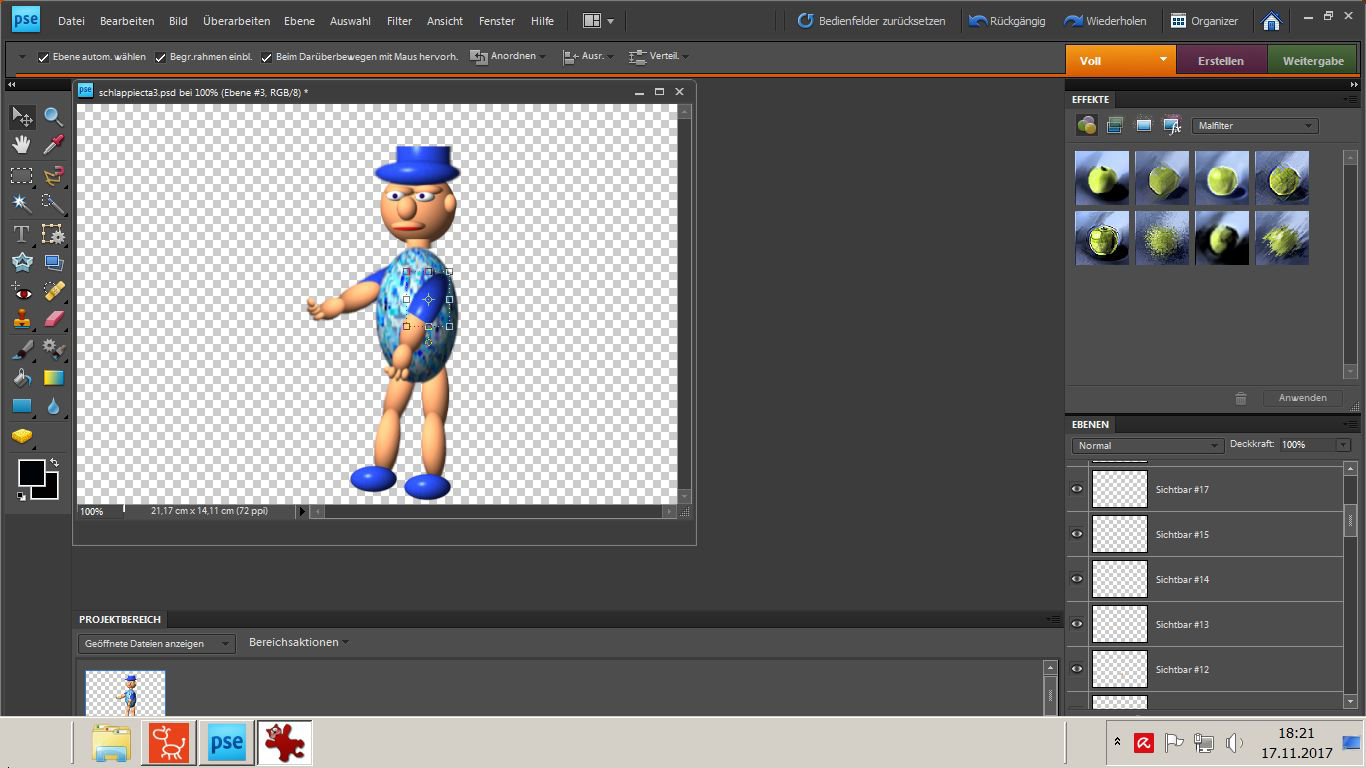The height and width of the screenshot is (768, 1366).
Task: Open the Deckkraft opacity dropdown arrow
Action: coord(1343,445)
